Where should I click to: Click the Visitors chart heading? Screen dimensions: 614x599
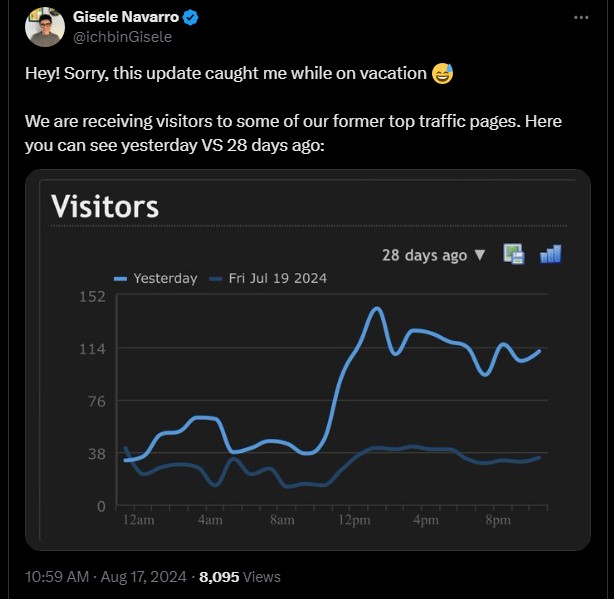click(x=105, y=206)
